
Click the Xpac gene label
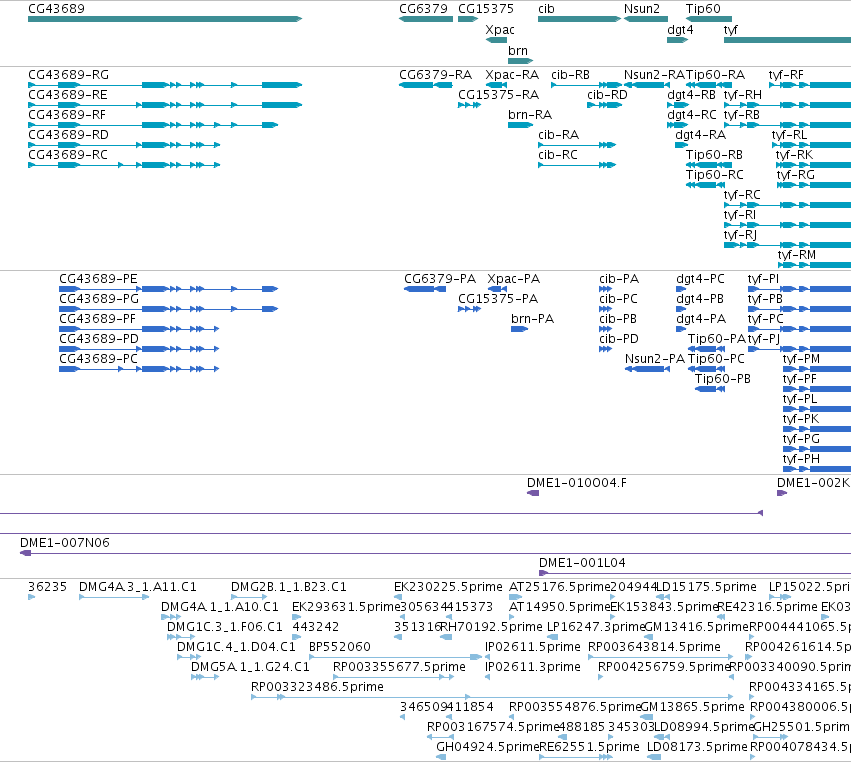coord(500,30)
